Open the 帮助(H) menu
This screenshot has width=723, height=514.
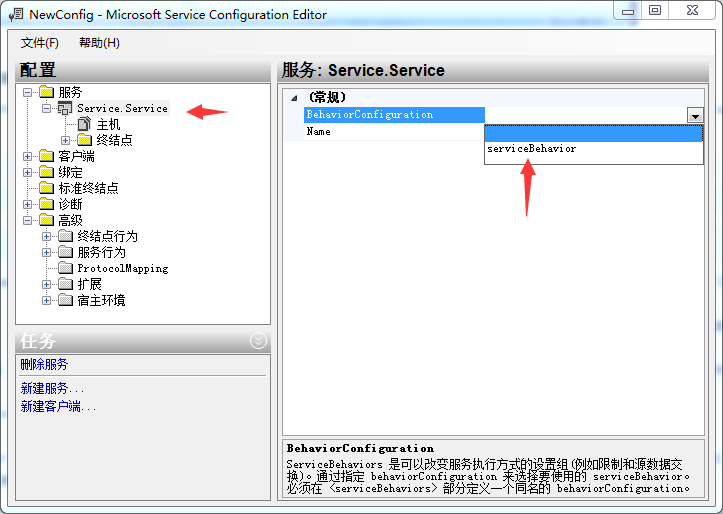[99, 43]
